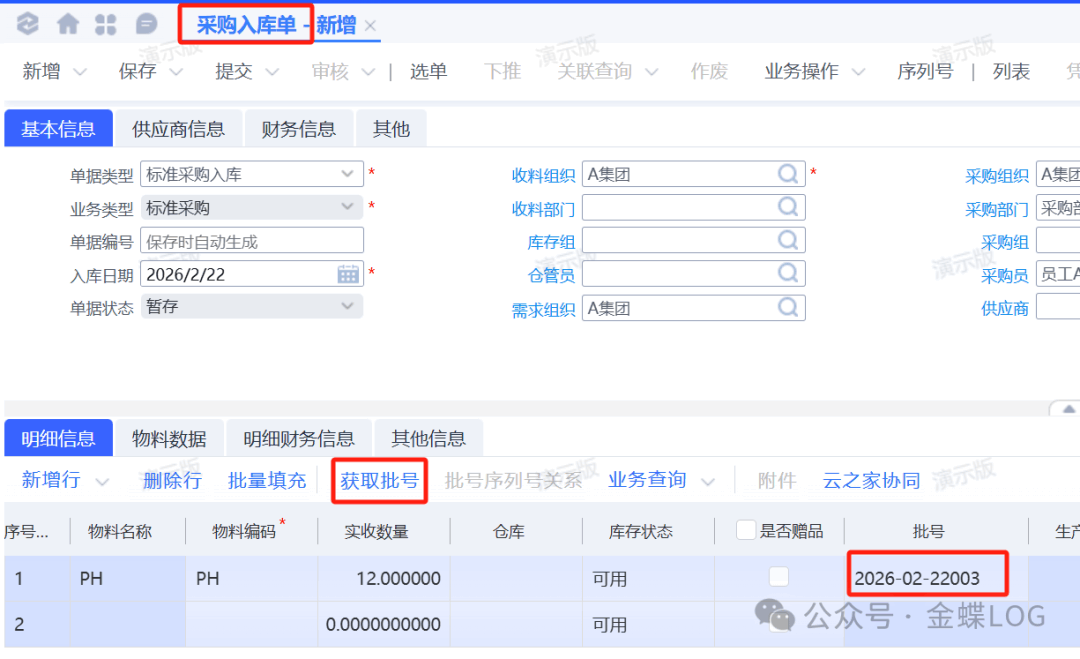The height and width of the screenshot is (659, 1080).
Task: Check 是否赠品 box in row 1
Action: coord(778,576)
